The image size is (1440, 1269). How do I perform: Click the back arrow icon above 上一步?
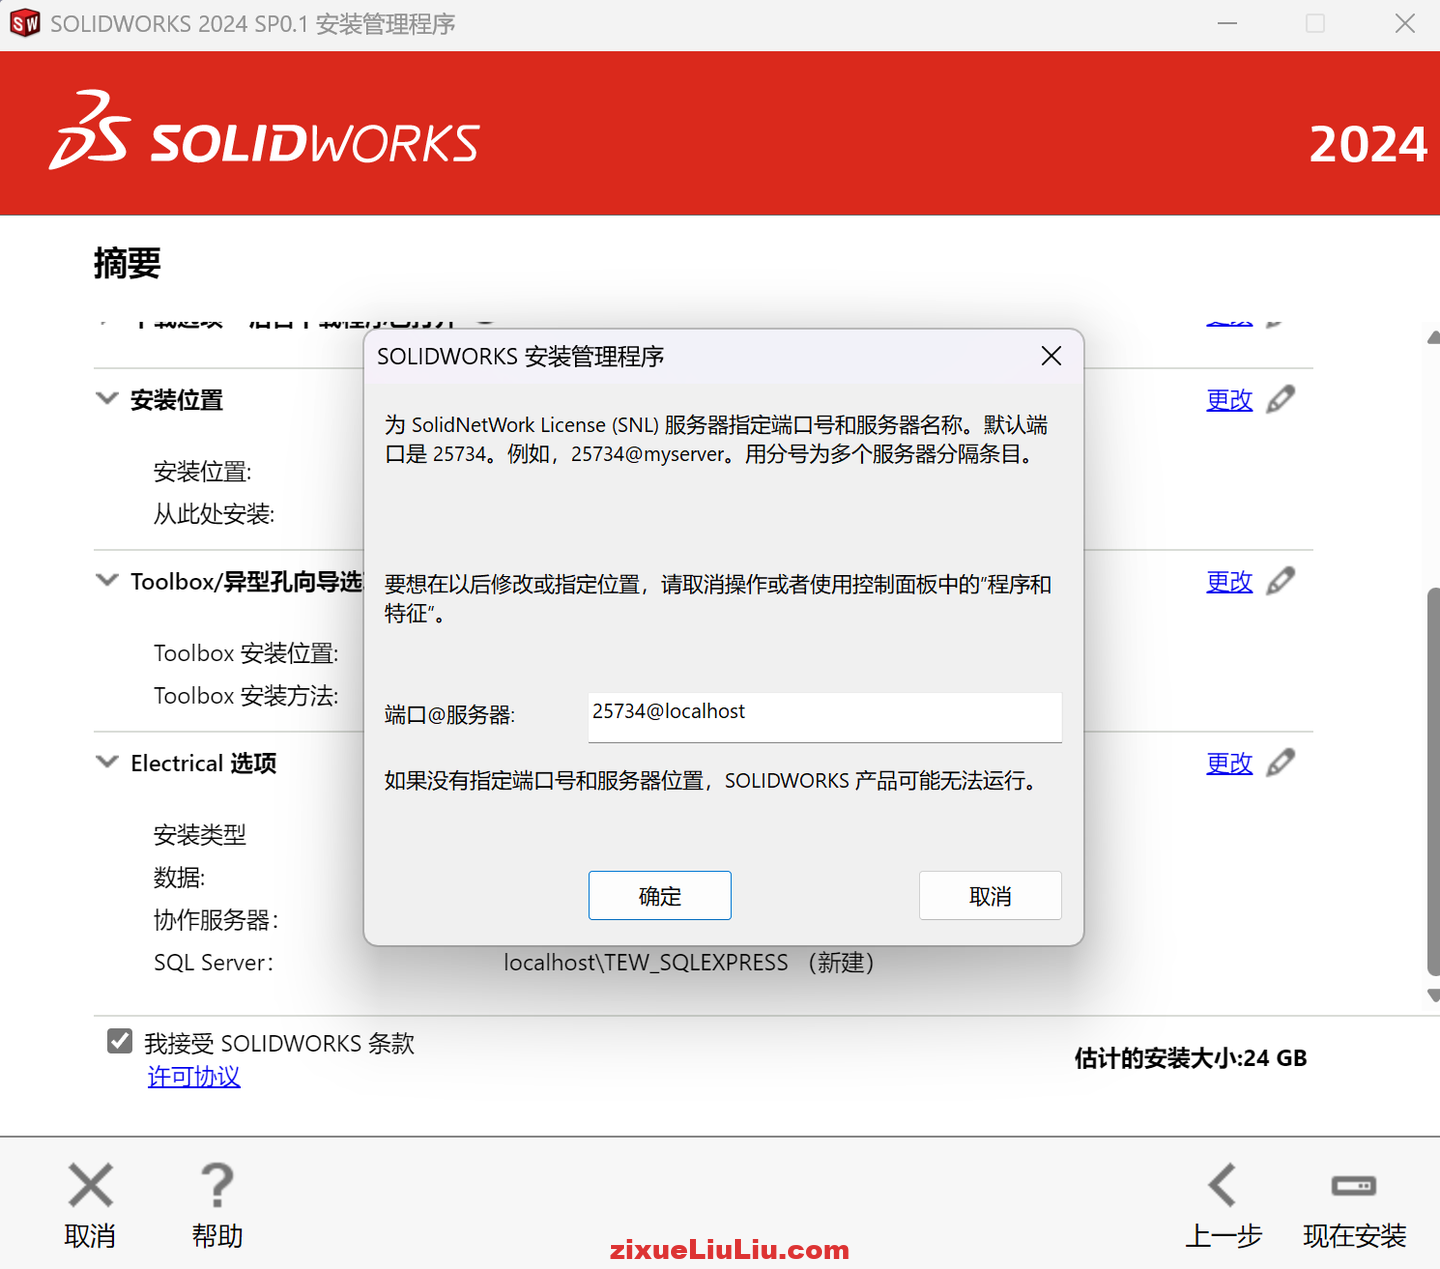(x=1223, y=1185)
